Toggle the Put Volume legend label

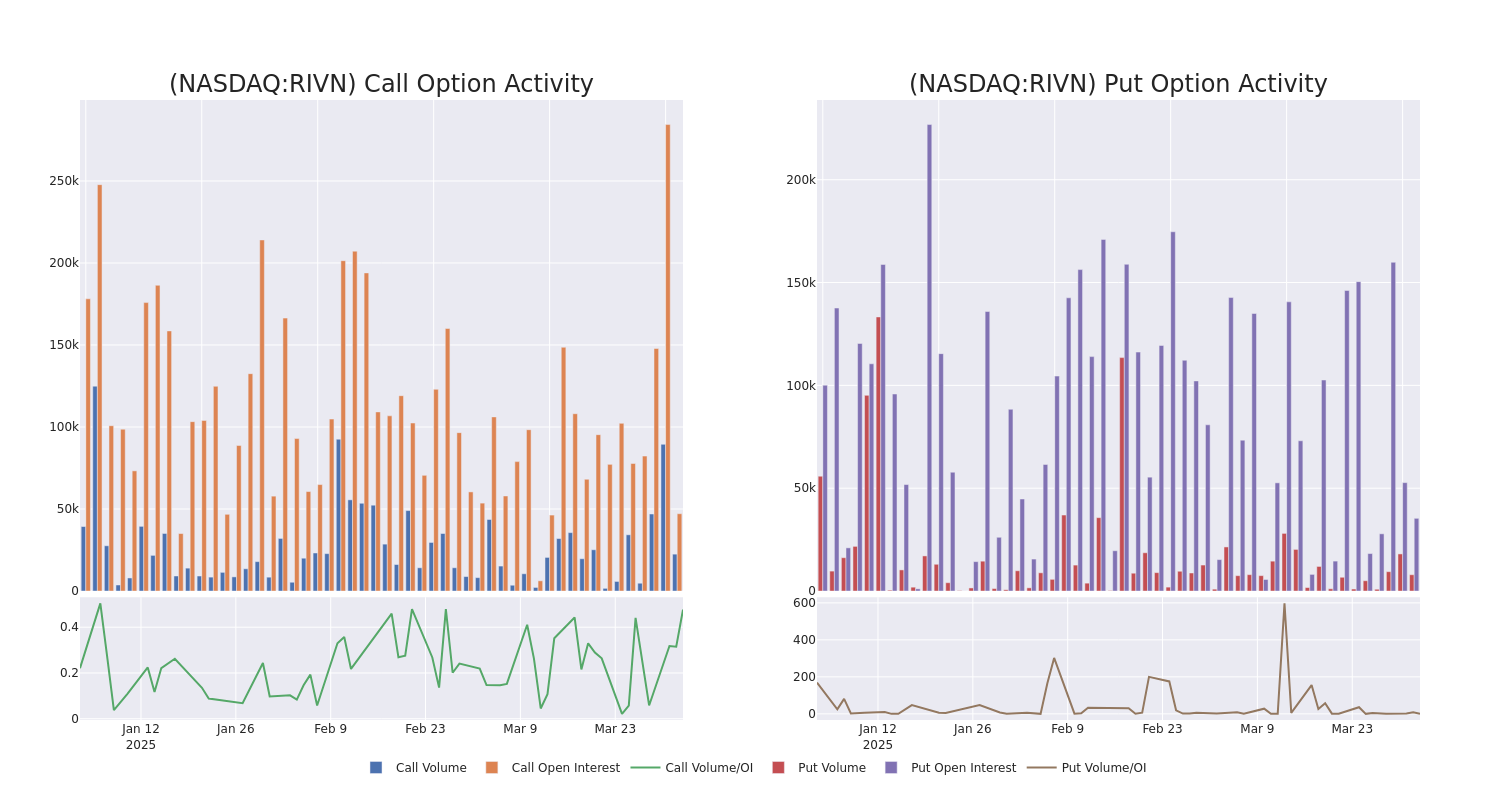click(832, 768)
